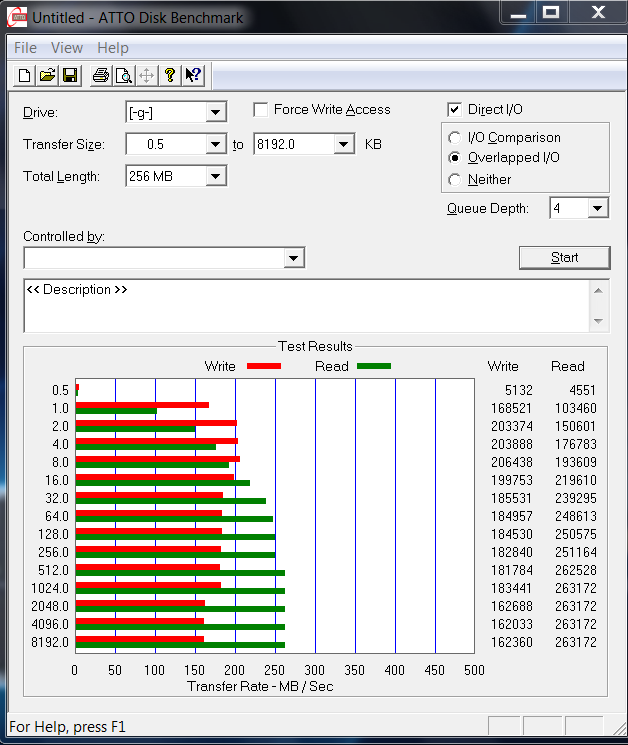Expand the Total Length dropdown
Screen dimensions: 628x745
[215, 177]
